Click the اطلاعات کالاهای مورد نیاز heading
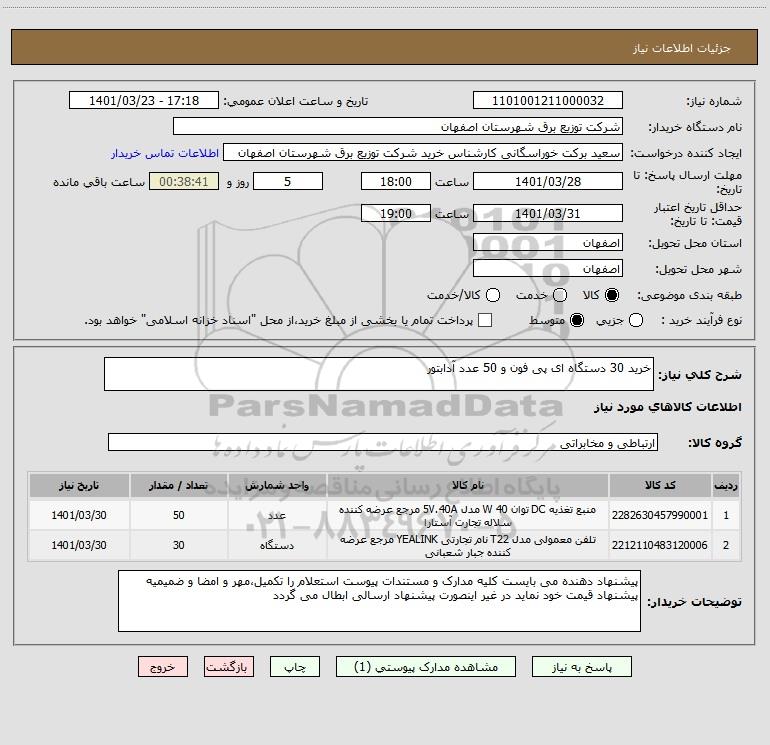 pyautogui.click(x=668, y=407)
